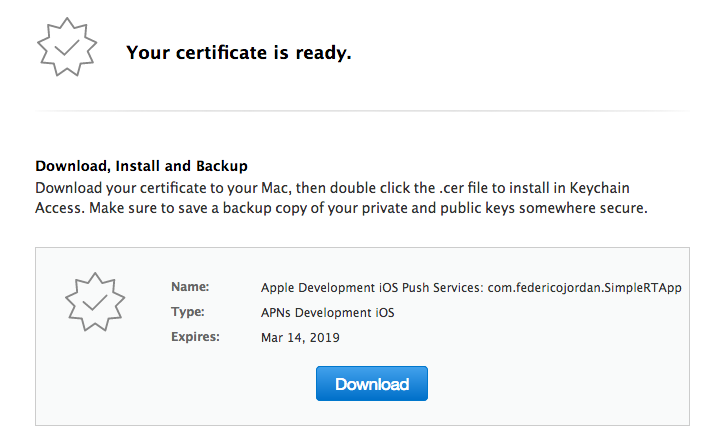Click the Name label in certificate details
Viewport: 720px width, 444px height.
[x=190, y=287]
